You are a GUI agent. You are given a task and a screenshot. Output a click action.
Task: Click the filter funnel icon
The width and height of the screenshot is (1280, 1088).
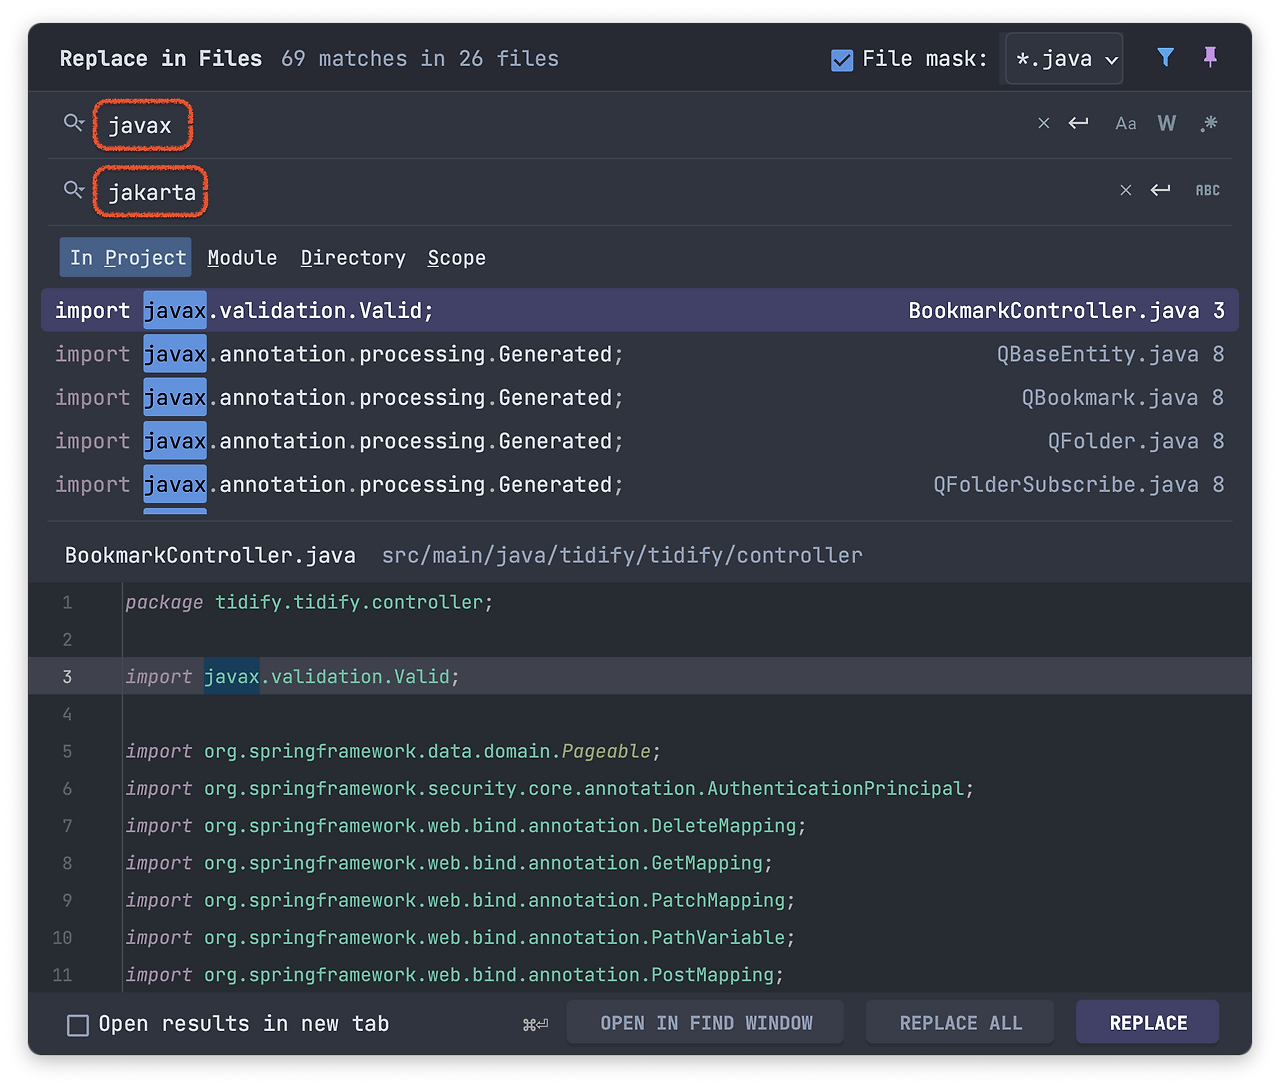1165,57
